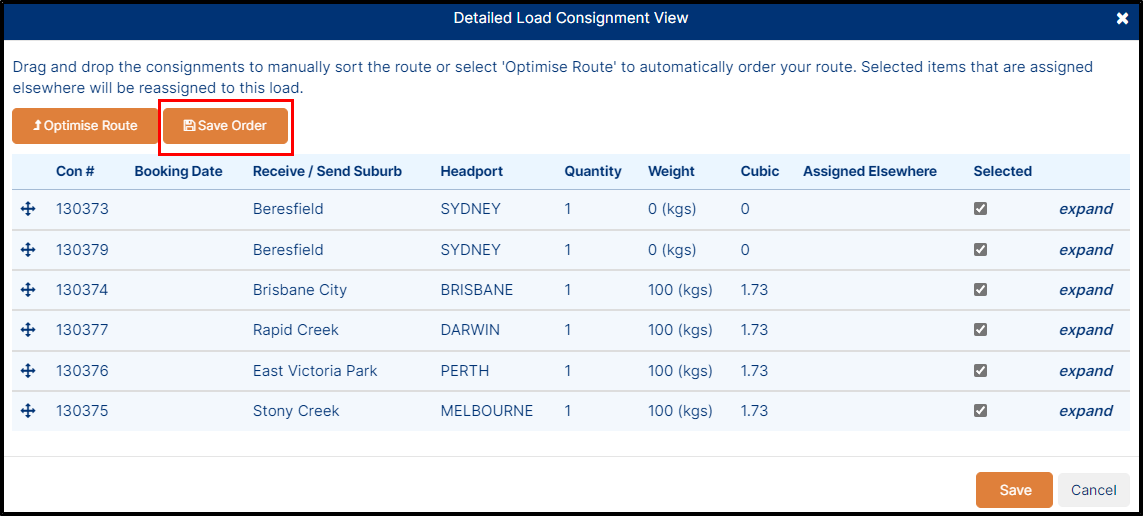Viewport: 1143px width, 516px height.
Task: Click the move handle for consignment 130373
Action: pyautogui.click(x=28, y=209)
